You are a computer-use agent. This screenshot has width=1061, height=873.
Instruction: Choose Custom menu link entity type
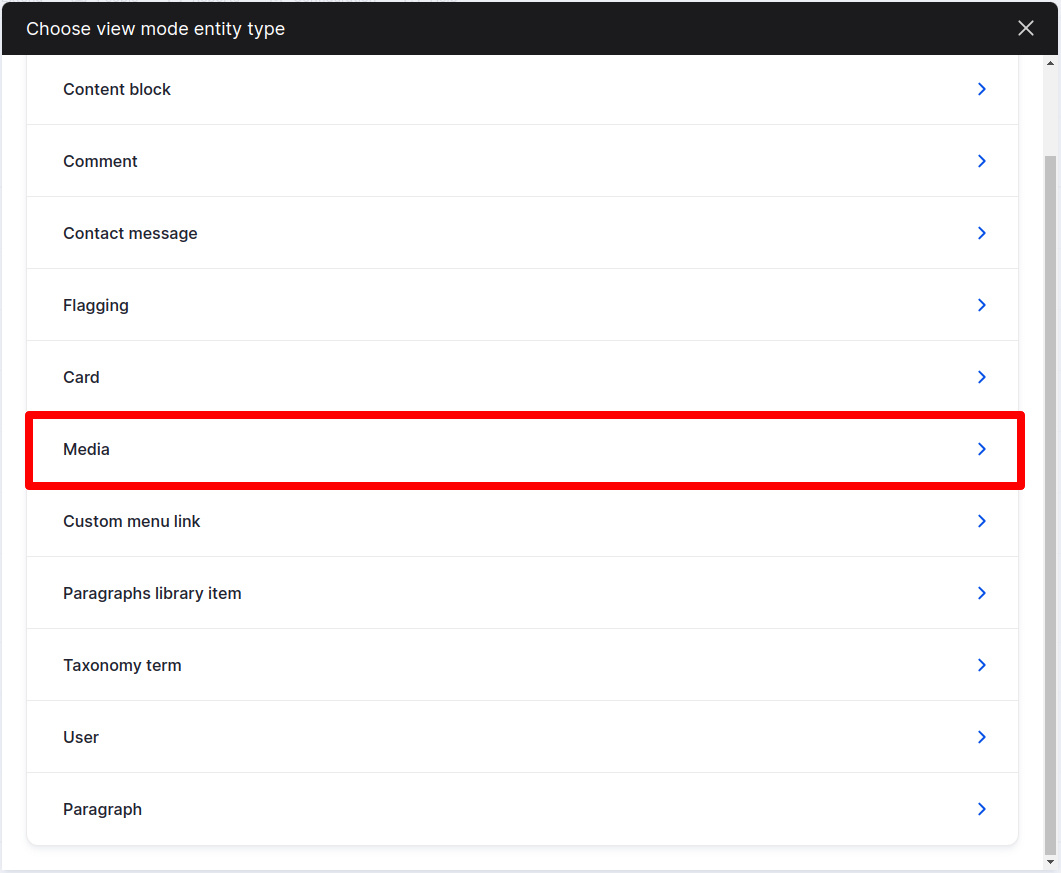[x=522, y=521]
